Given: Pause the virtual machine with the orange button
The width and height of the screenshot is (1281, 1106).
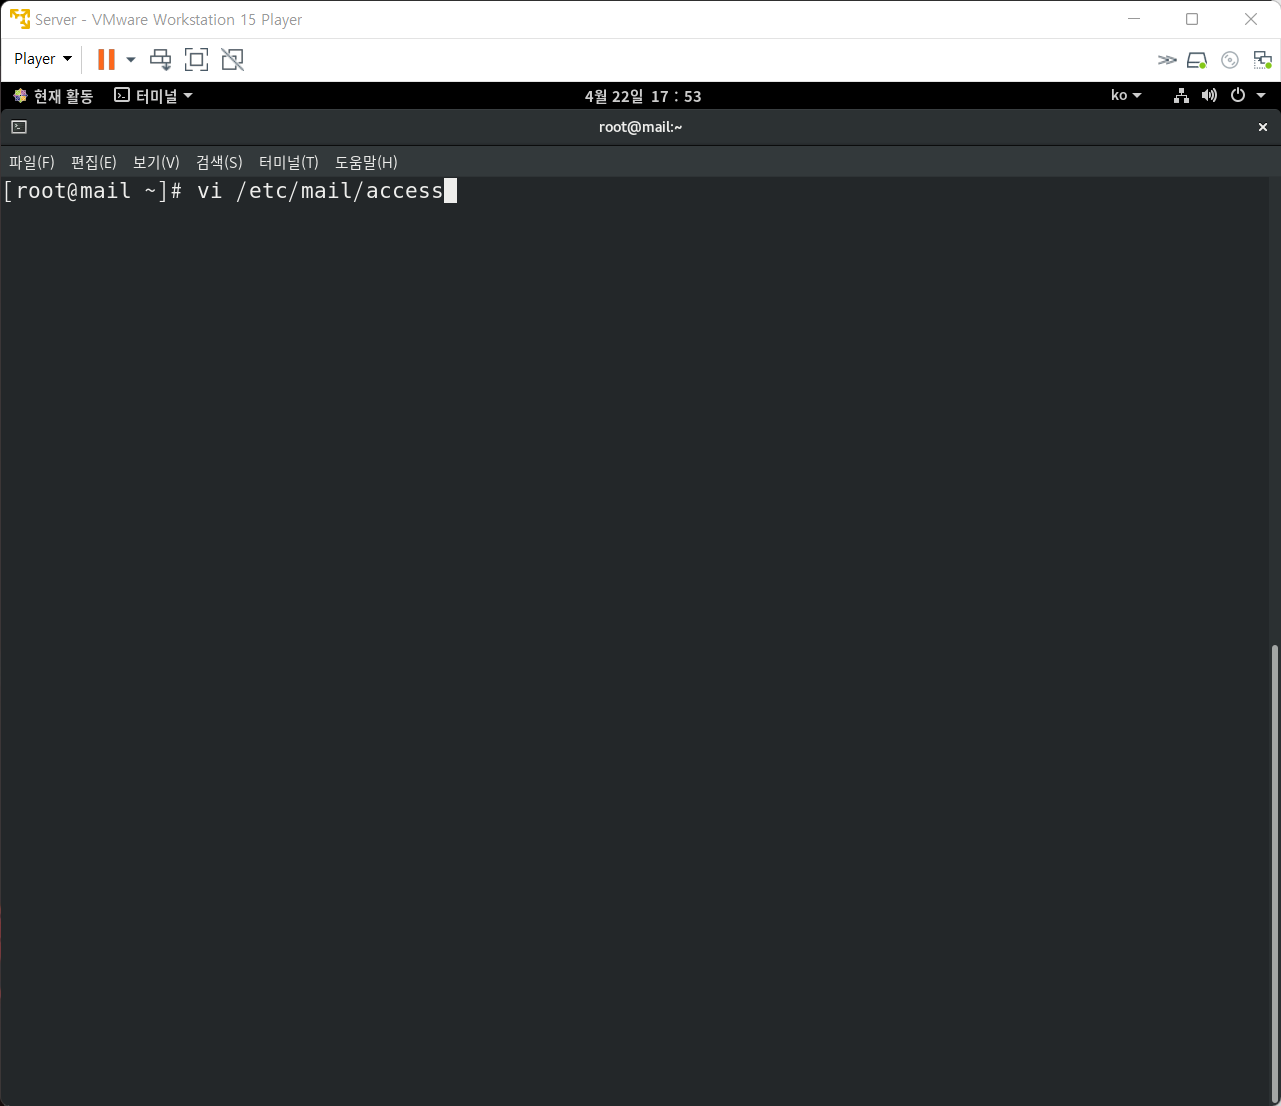Looking at the screenshot, I should point(106,59).
